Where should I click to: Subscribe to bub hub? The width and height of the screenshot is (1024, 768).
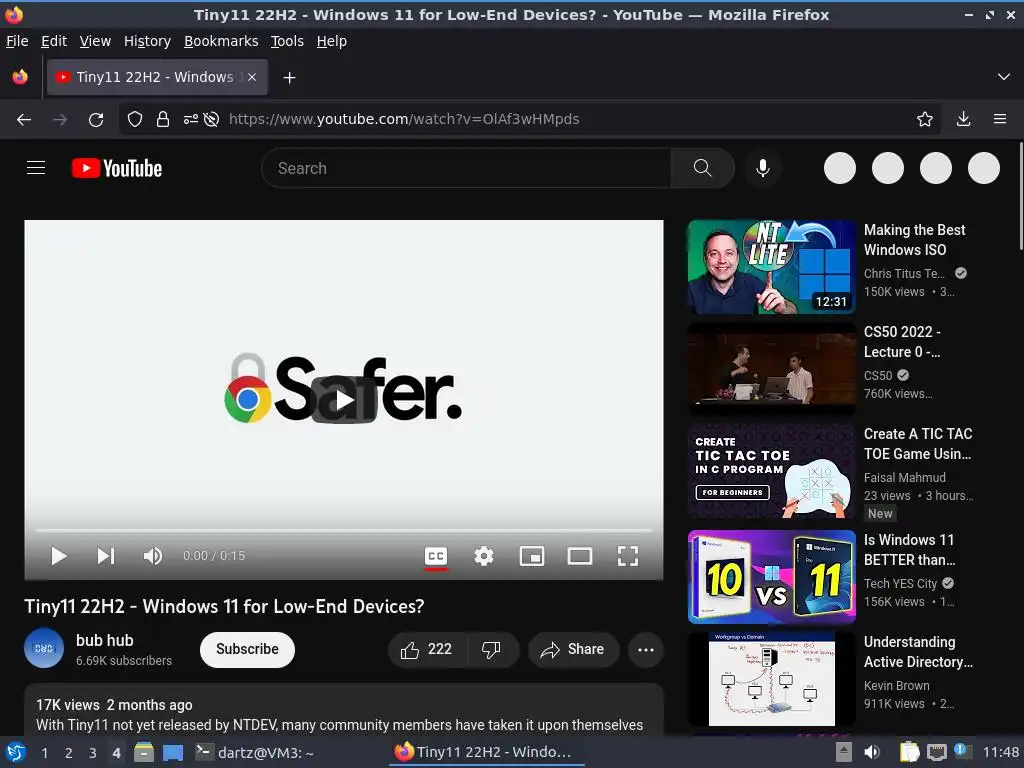coord(248,650)
